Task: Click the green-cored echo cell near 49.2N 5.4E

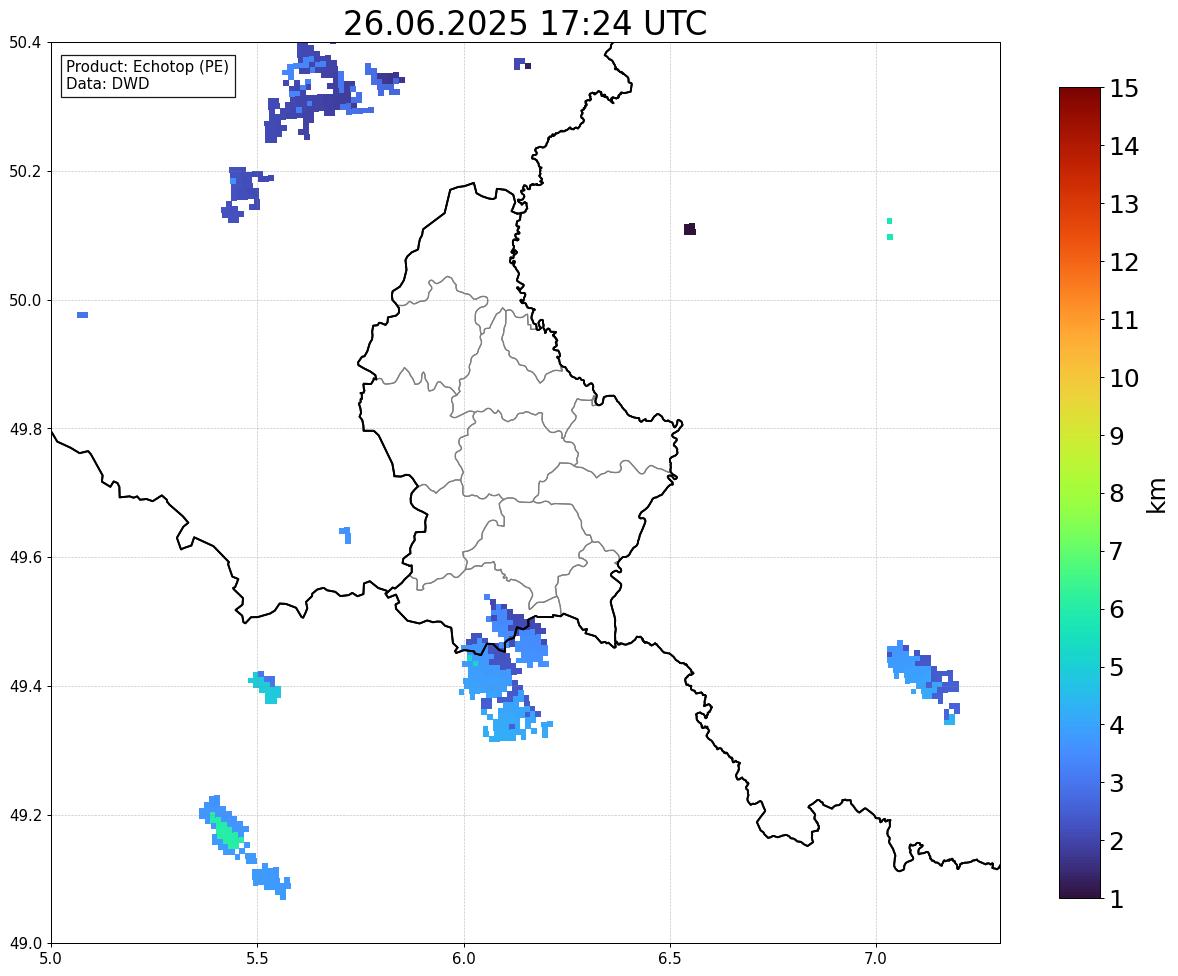Action: coord(225,829)
